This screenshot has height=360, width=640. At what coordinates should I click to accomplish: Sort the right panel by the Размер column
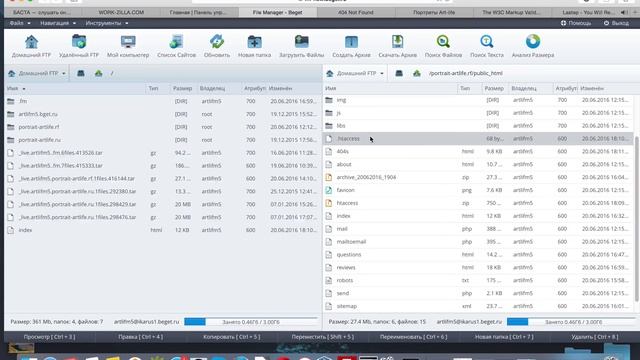494,88
